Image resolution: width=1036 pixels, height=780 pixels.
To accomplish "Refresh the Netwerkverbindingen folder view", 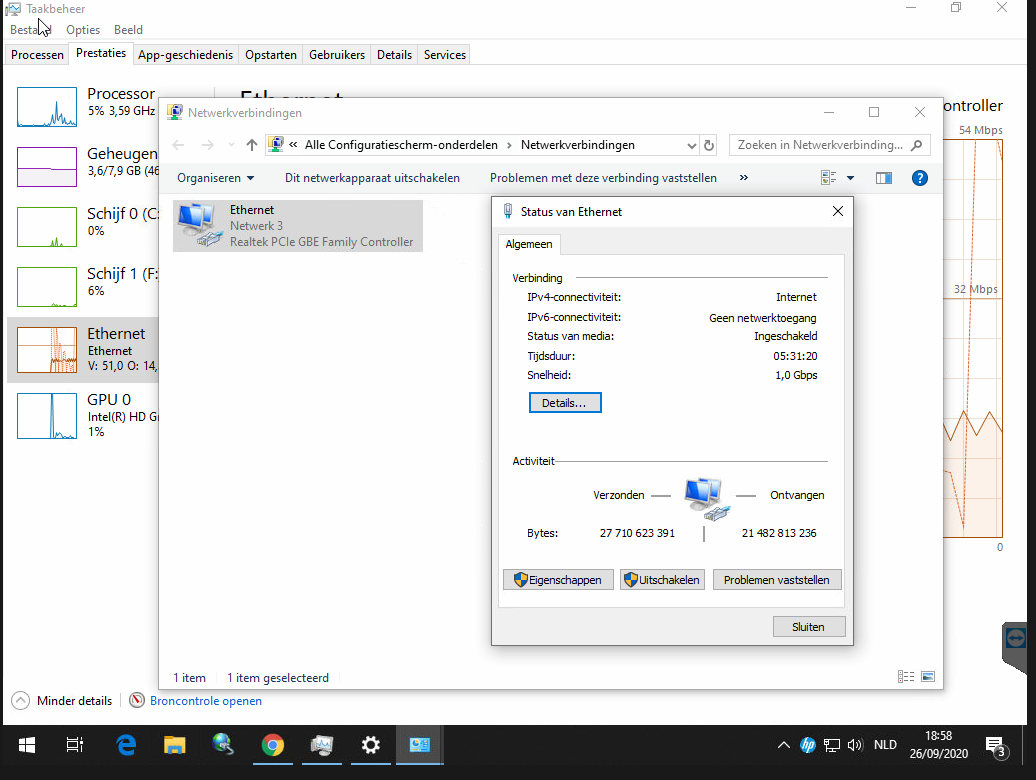I will click(709, 145).
